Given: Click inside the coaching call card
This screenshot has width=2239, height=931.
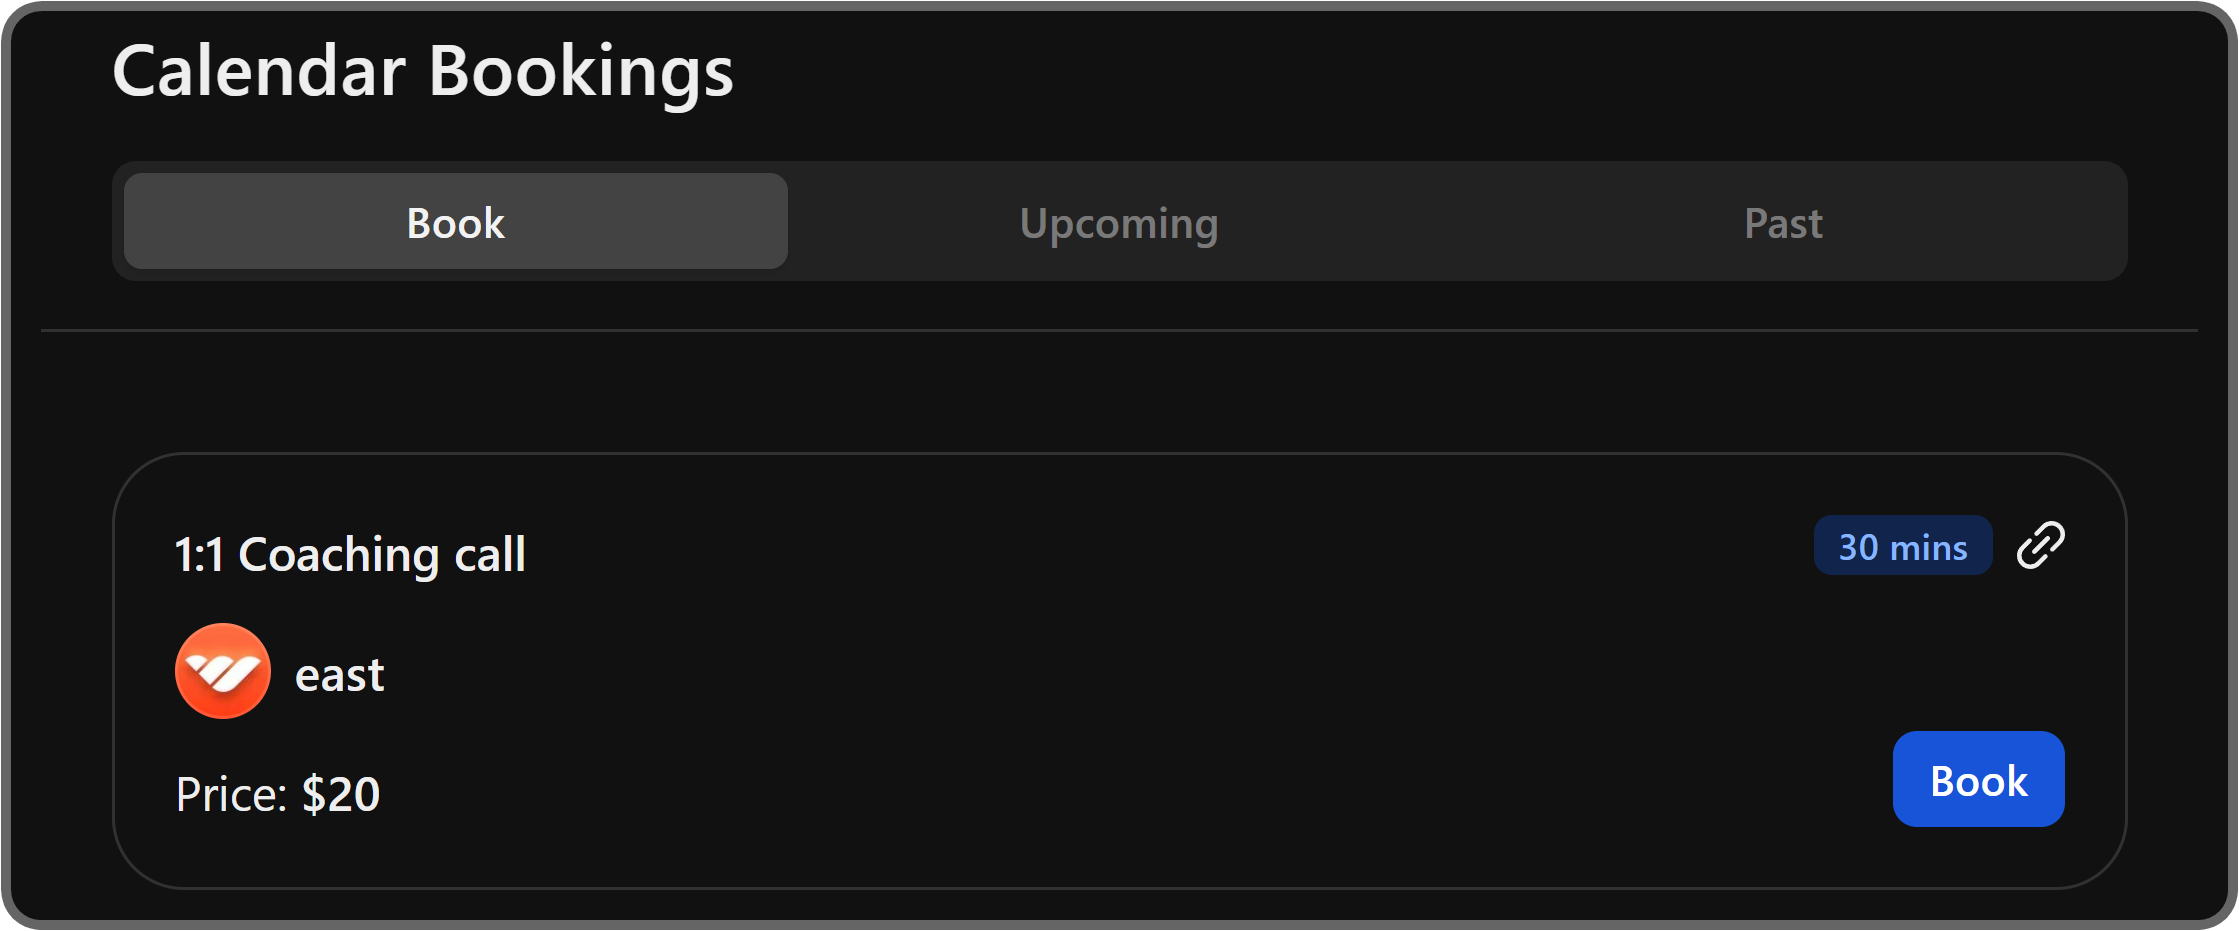Looking at the screenshot, I should pyautogui.click(x=1120, y=670).
